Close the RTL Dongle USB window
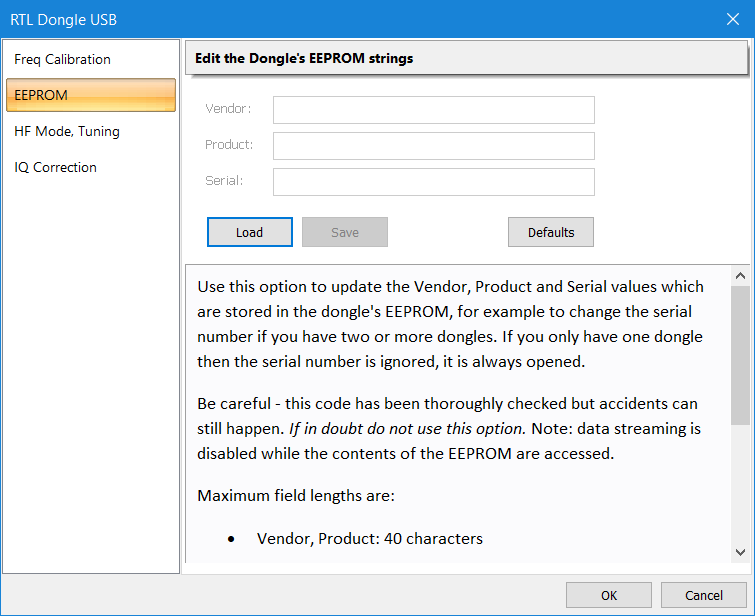755x616 pixels. coord(732,19)
